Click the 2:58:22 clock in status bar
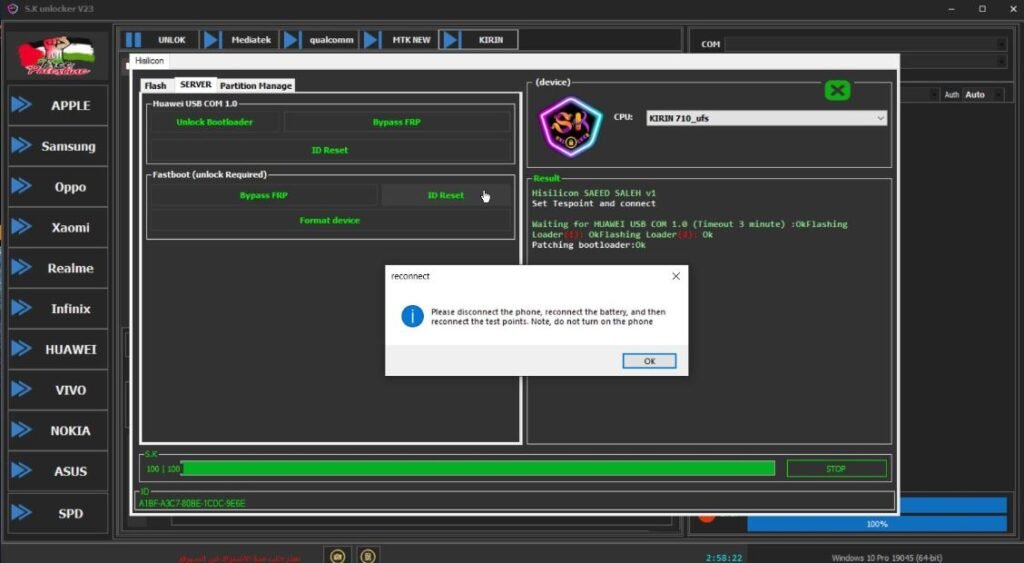Viewport: 1024px width, 563px height. point(724,558)
